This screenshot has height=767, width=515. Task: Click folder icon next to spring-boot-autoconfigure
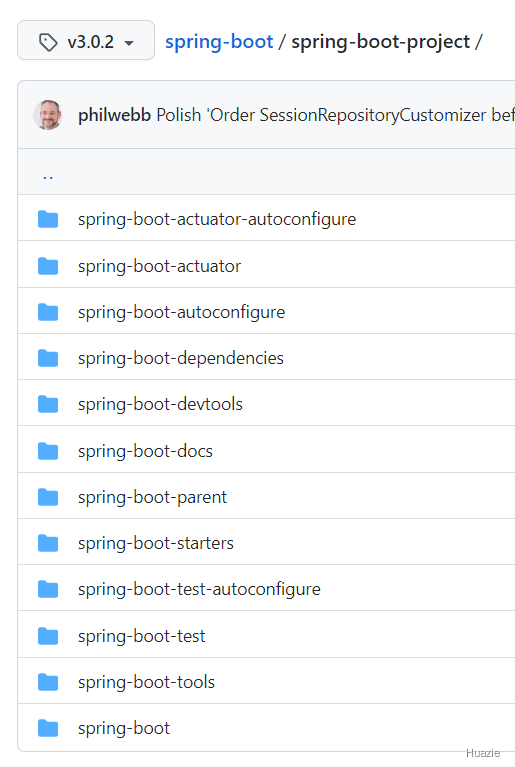[48, 312]
